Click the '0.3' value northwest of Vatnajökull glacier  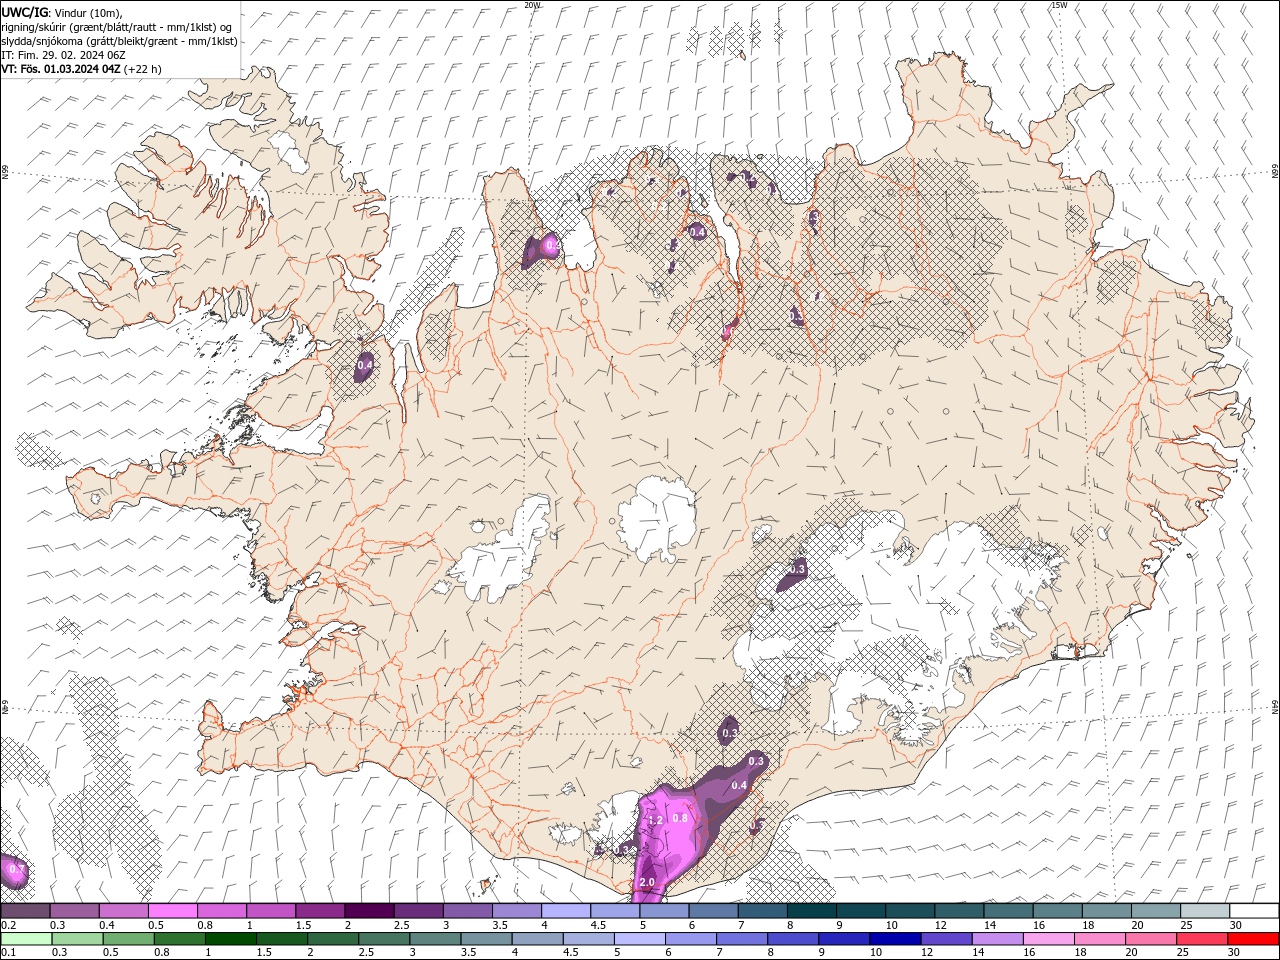pyautogui.click(x=797, y=569)
